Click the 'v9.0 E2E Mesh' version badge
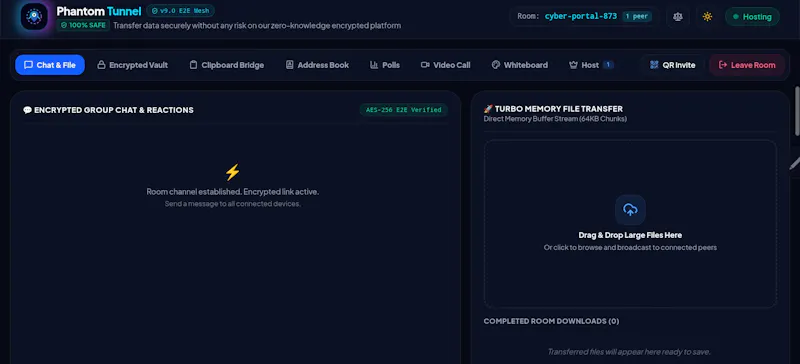800x364 pixels. point(181,10)
